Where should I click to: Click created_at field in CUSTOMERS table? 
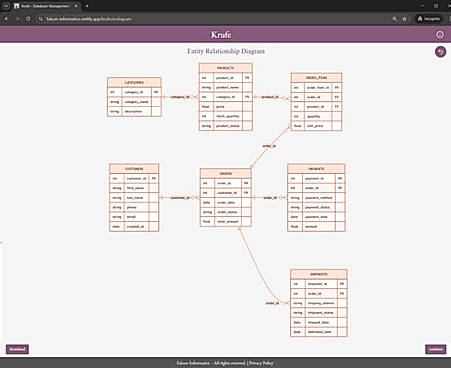pos(134,227)
